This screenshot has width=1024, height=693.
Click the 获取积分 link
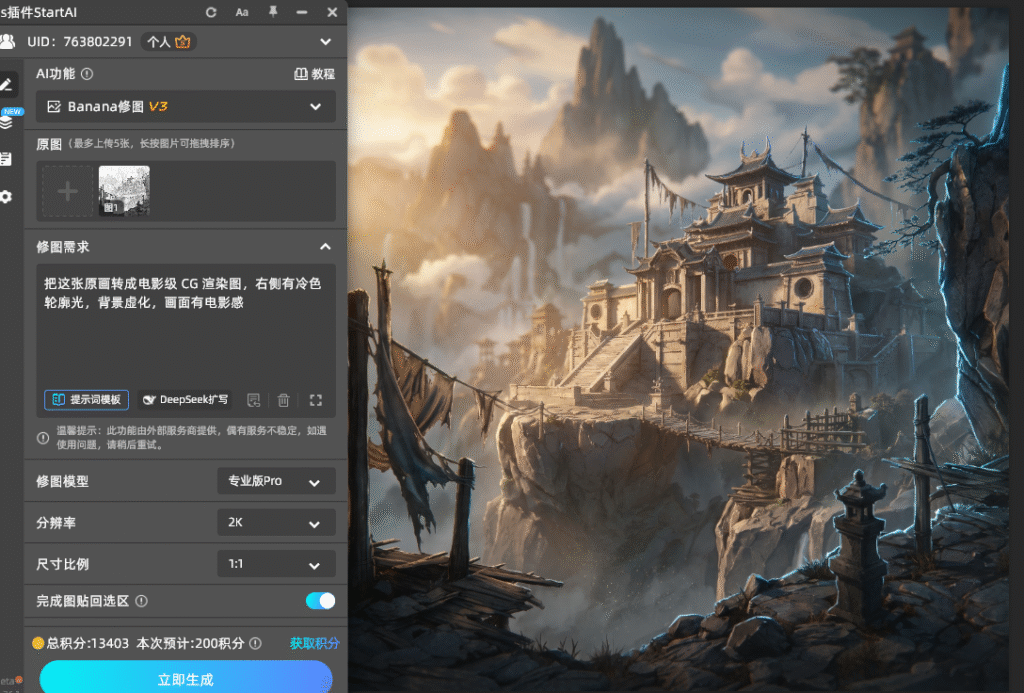[x=314, y=643]
